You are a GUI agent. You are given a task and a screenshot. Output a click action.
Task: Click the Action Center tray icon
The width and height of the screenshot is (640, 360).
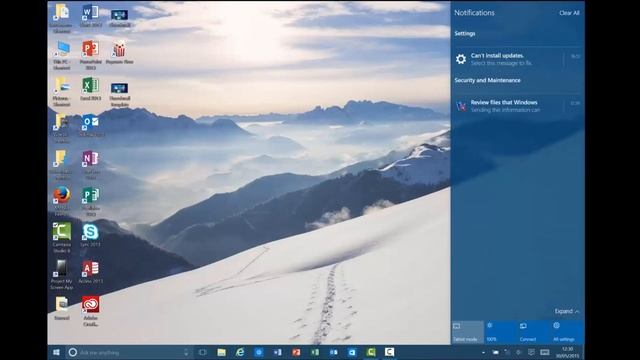pyautogui.click(x=531, y=352)
